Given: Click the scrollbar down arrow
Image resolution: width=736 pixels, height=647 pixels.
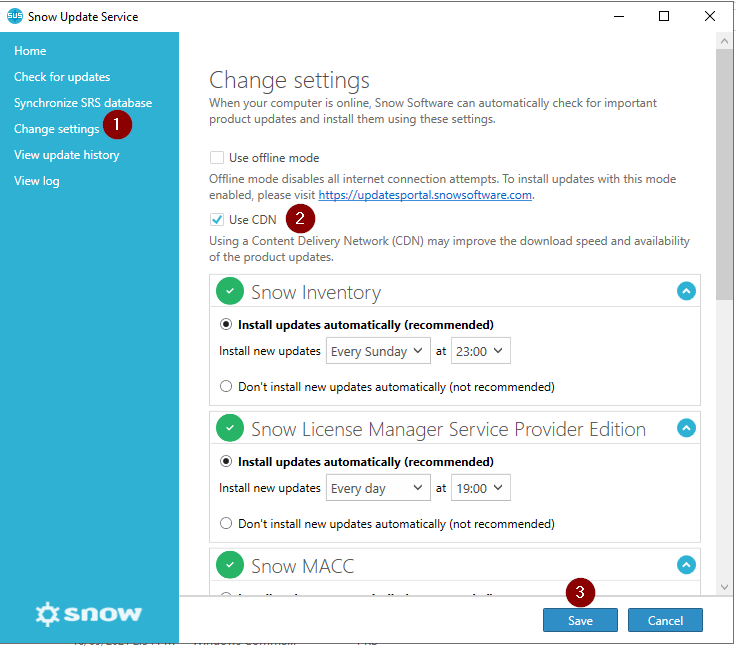Looking at the screenshot, I should [x=724, y=587].
